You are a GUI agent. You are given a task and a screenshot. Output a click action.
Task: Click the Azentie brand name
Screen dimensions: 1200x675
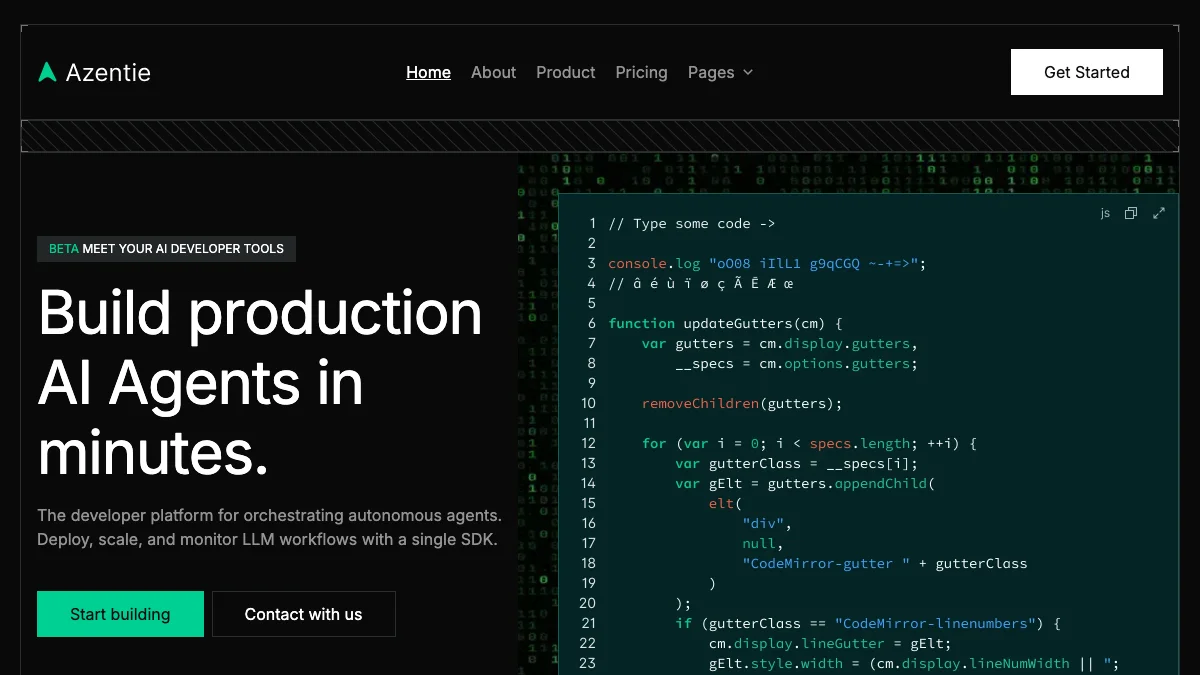click(x=108, y=72)
